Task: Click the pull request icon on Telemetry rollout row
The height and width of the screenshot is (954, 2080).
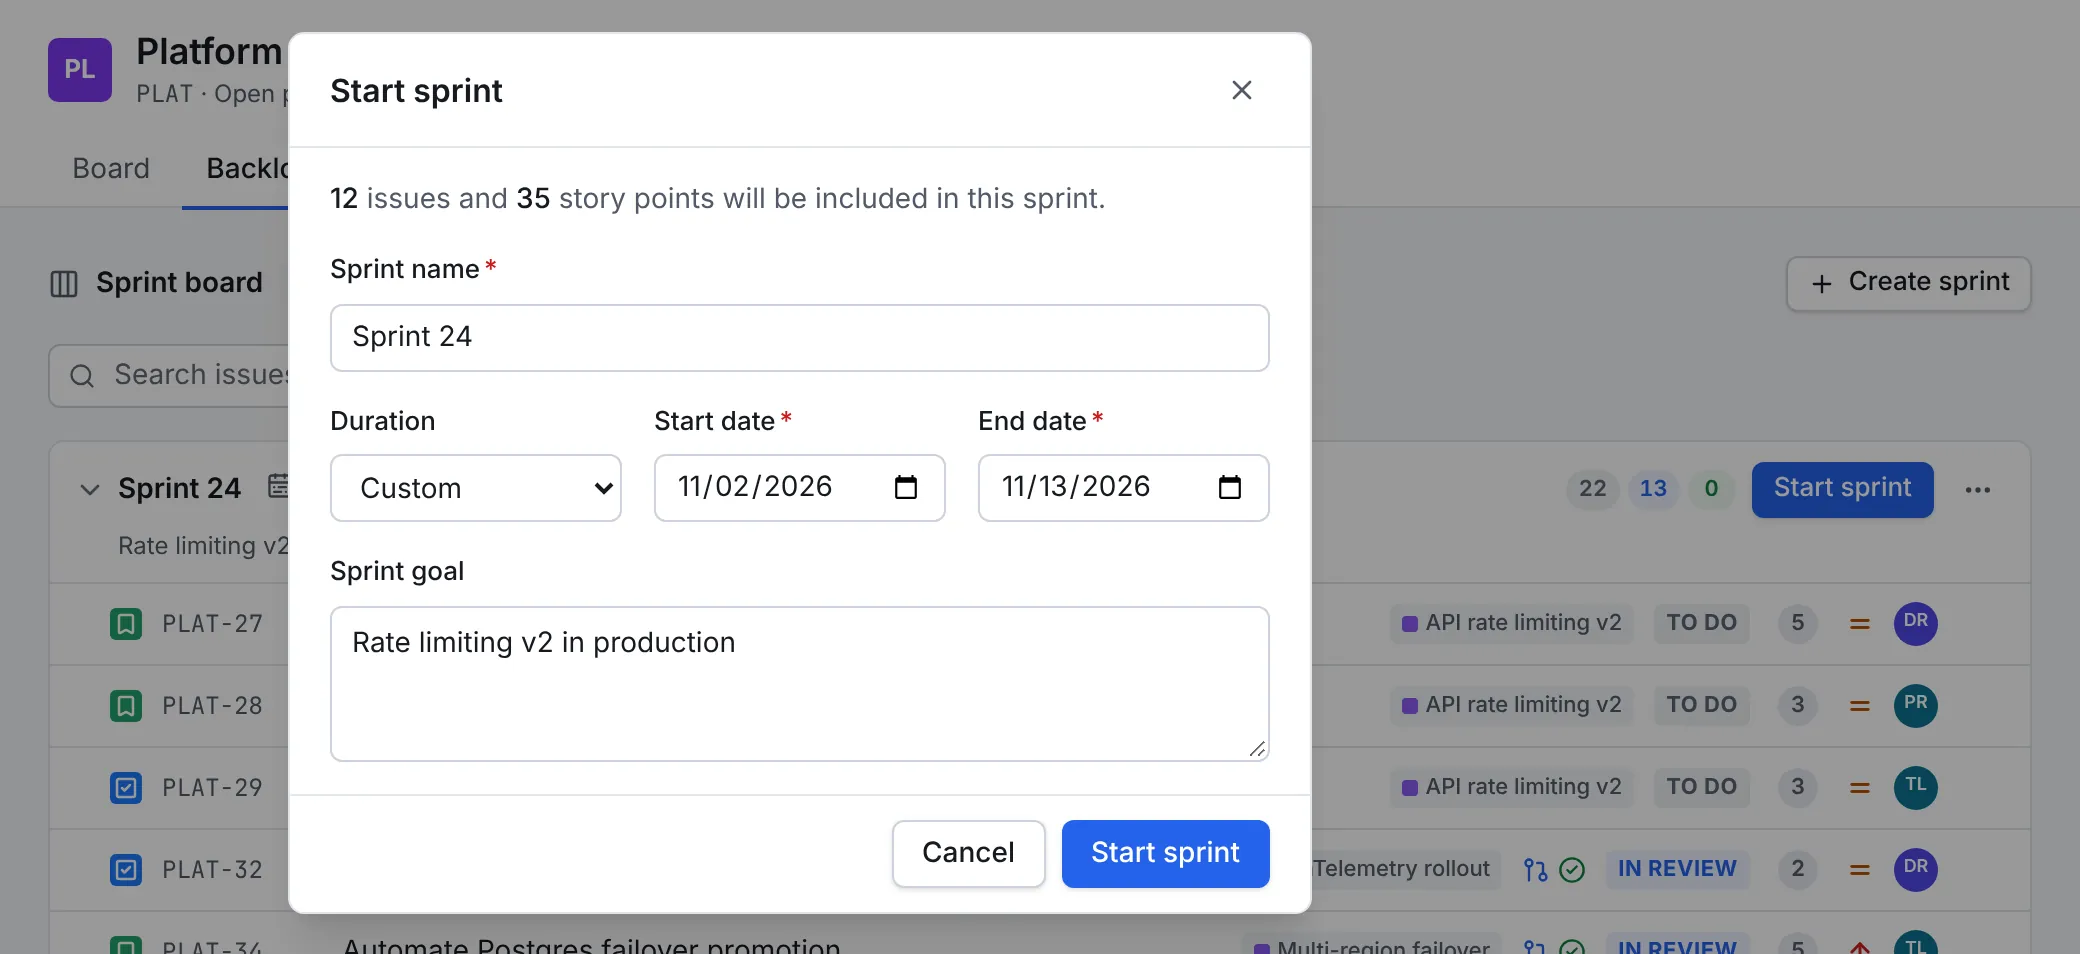Action: click(1536, 870)
